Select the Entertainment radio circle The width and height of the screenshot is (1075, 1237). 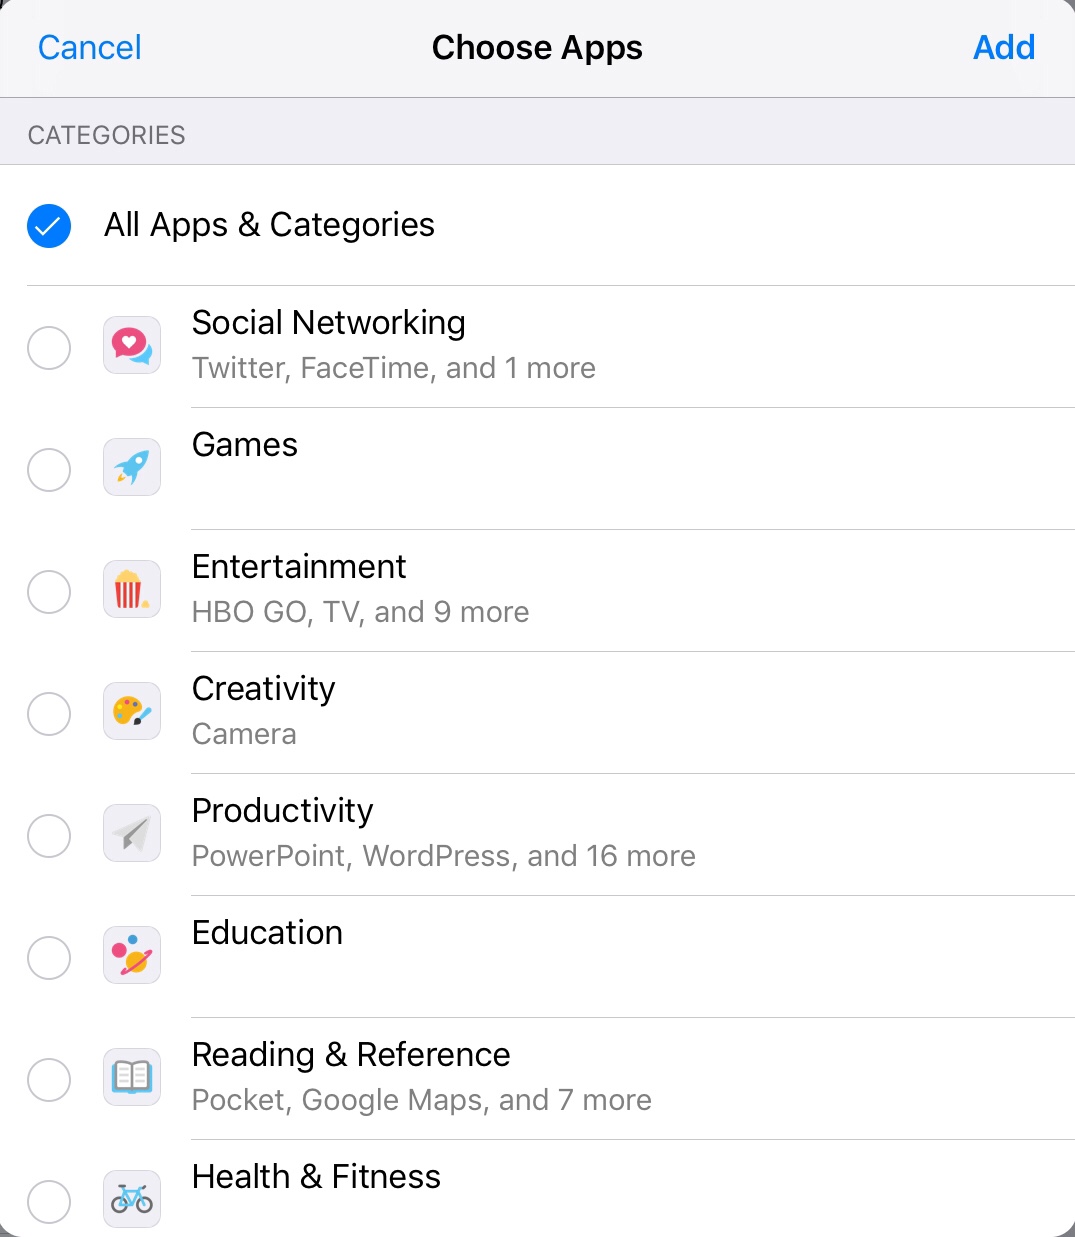[x=49, y=592]
